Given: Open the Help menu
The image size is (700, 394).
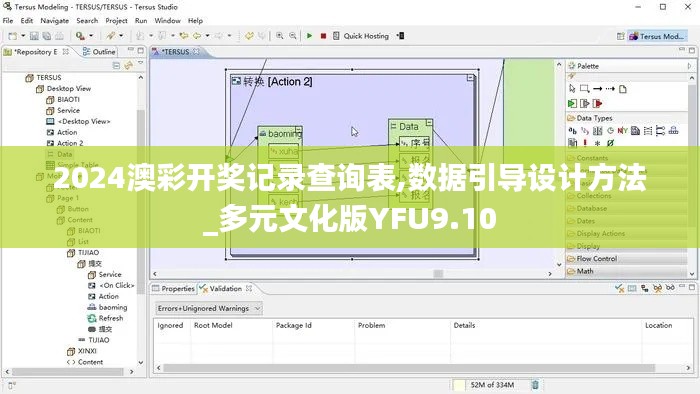Looking at the screenshot, I should [195, 21].
